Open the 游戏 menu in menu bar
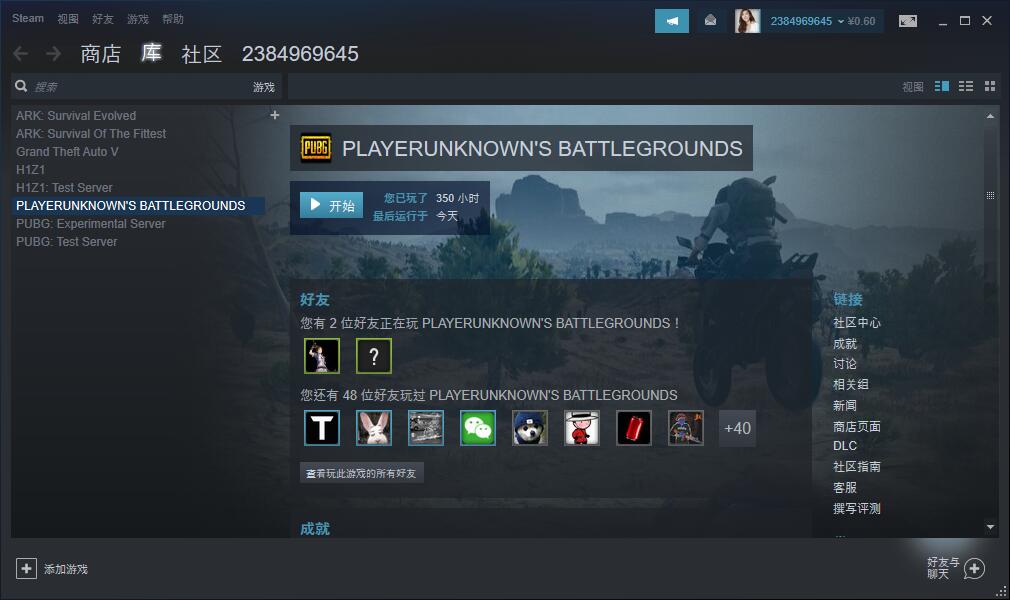 tap(137, 19)
